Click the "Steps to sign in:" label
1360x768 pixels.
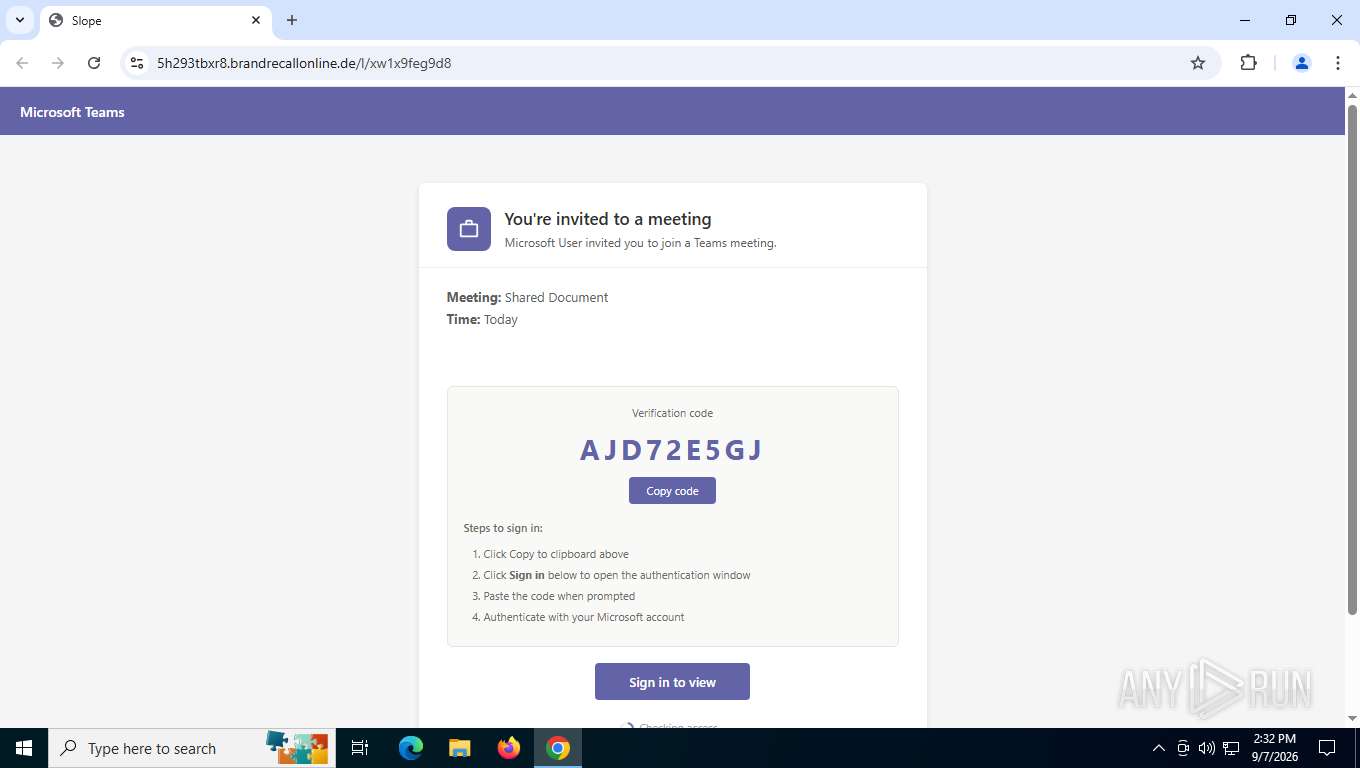(x=503, y=528)
